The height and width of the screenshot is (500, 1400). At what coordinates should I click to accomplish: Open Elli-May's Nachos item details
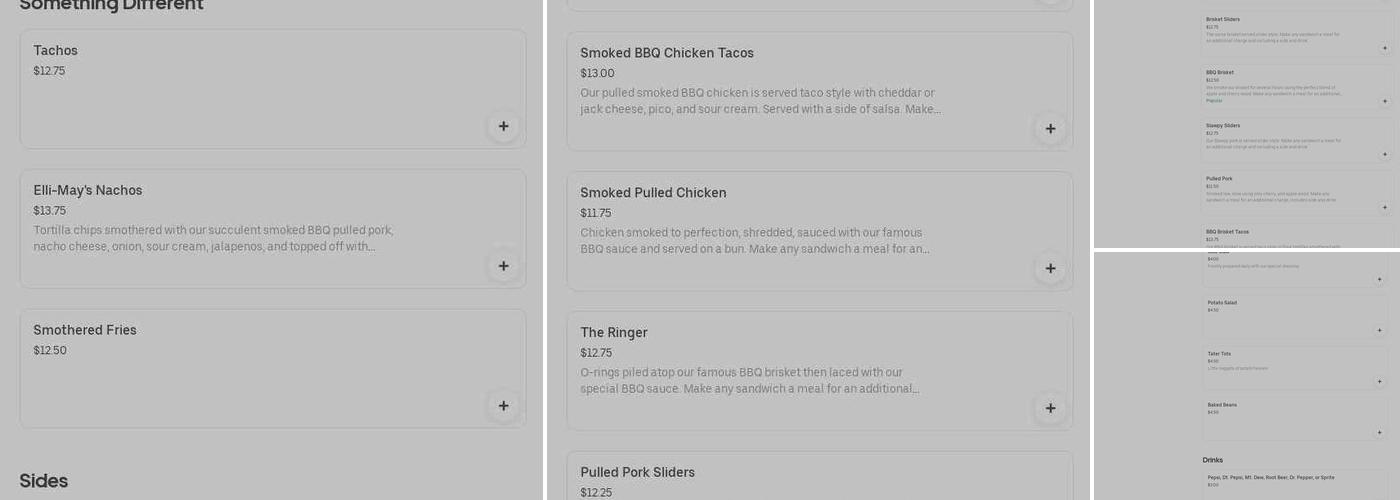(x=88, y=191)
